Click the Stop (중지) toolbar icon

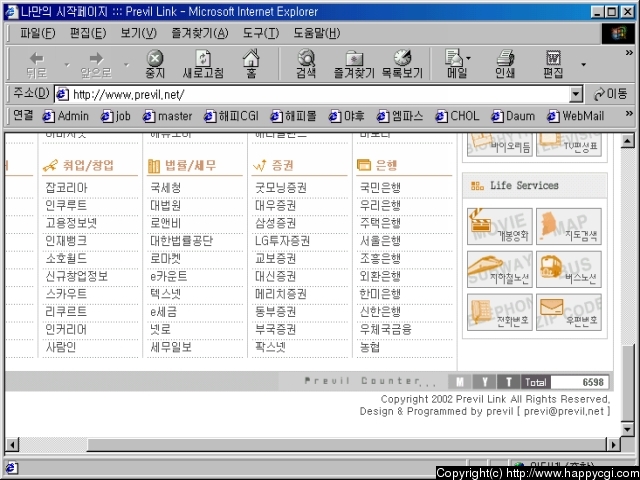(155, 64)
